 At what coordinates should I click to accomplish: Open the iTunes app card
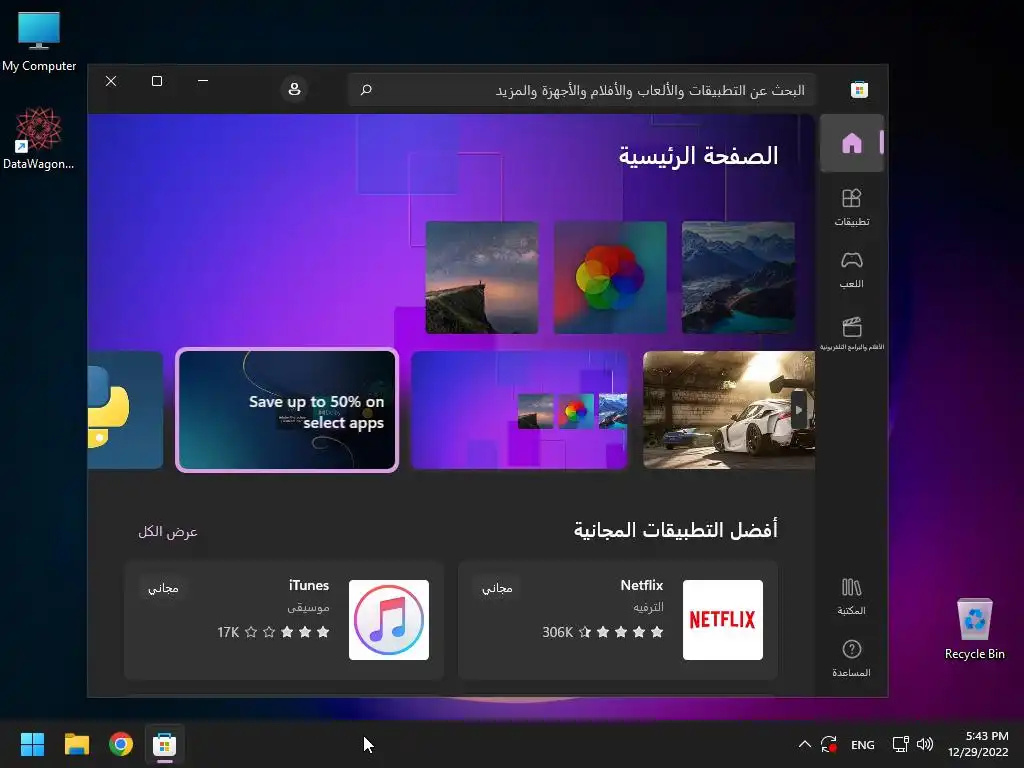284,620
